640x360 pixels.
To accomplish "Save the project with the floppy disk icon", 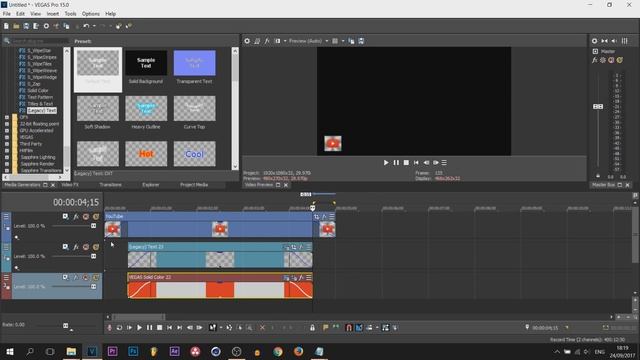I will click(x=26, y=26).
